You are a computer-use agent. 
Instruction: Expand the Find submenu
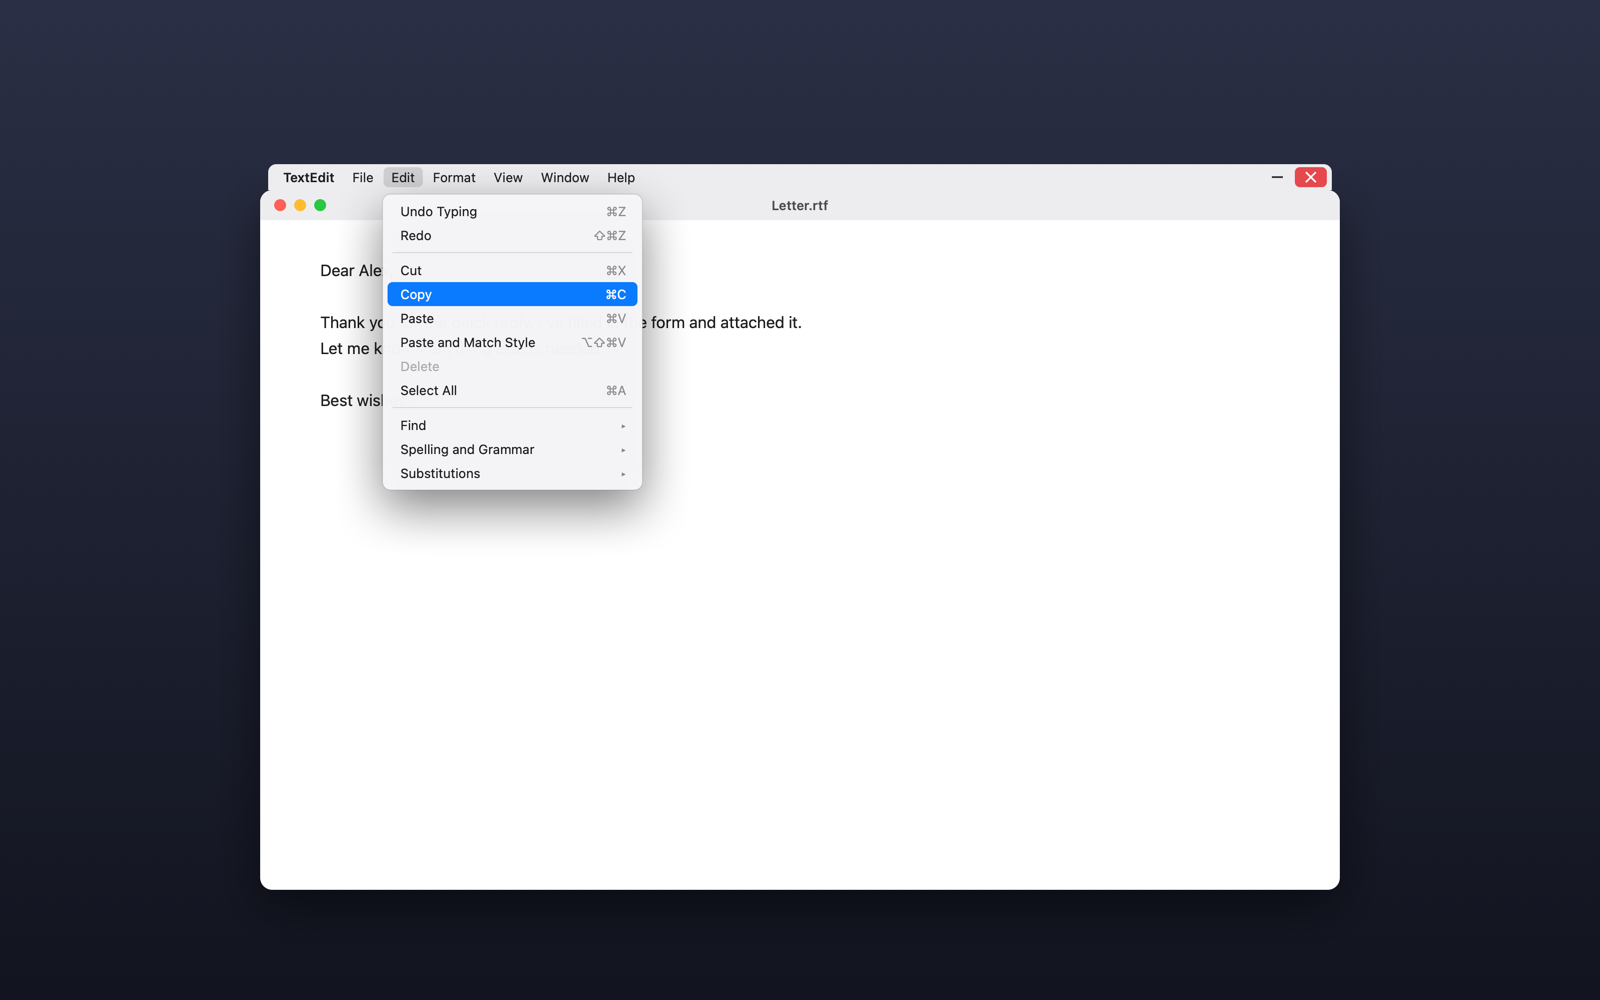(512, 425)
